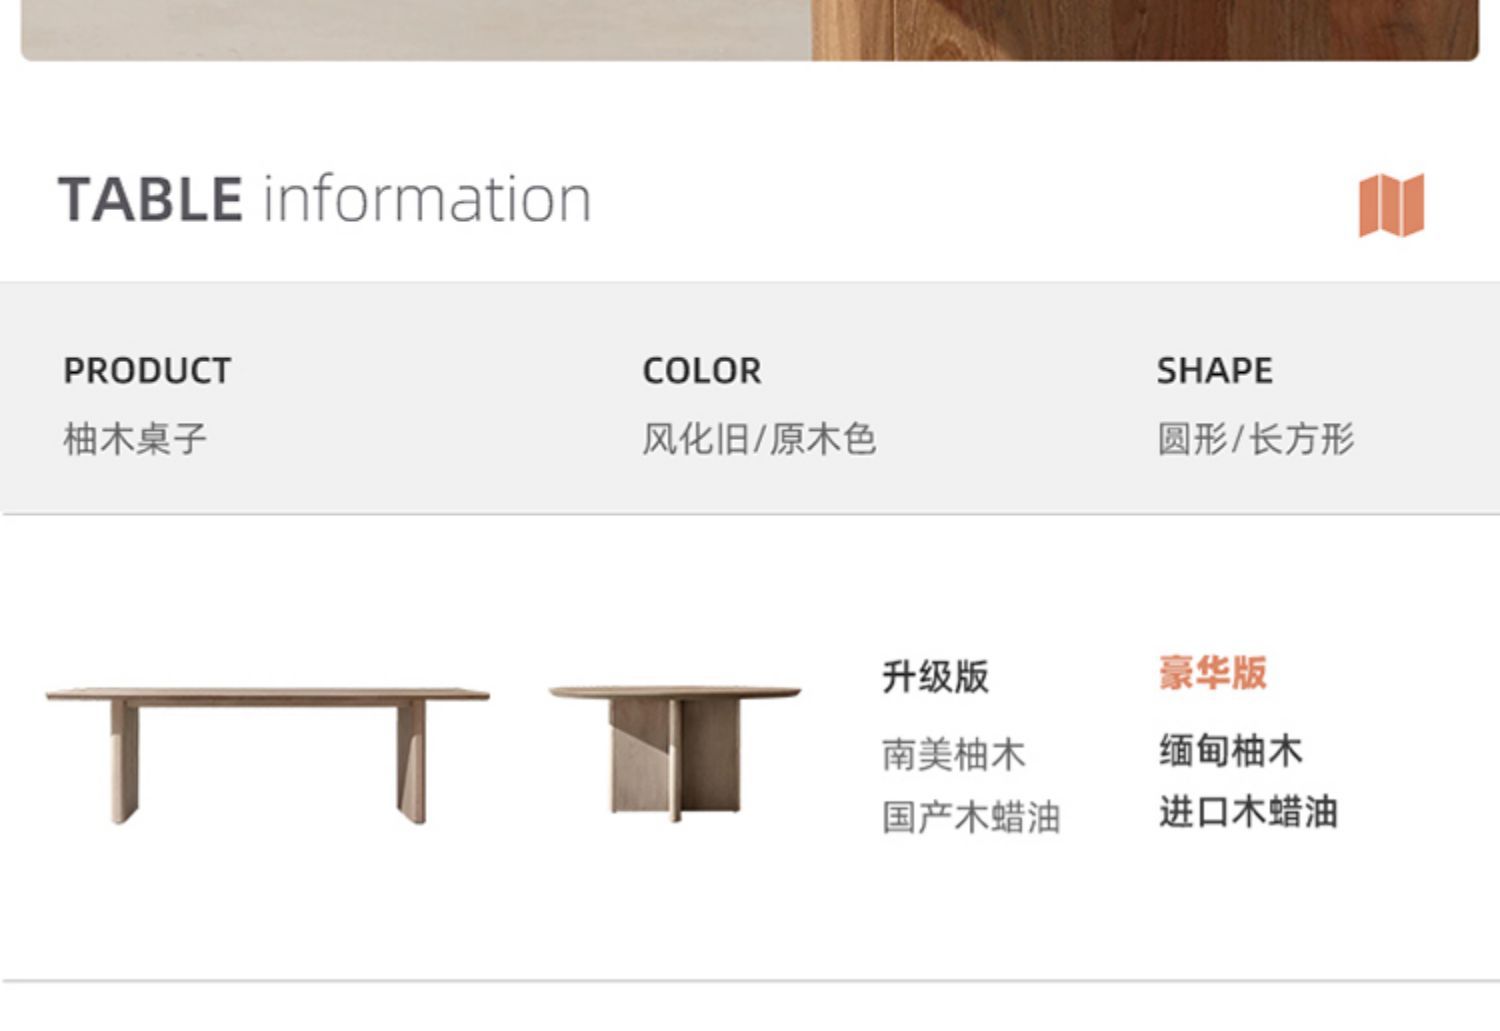
Task: Pick the light beige texture swatch
Action: 415,30
